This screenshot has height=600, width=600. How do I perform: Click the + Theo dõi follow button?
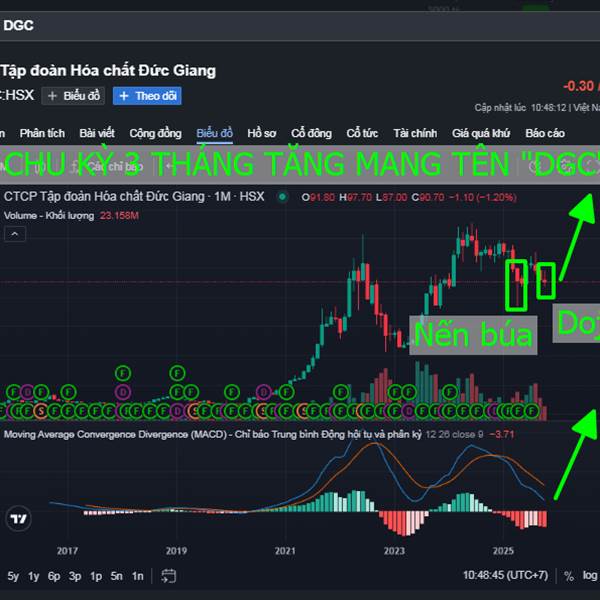(147, 96)
